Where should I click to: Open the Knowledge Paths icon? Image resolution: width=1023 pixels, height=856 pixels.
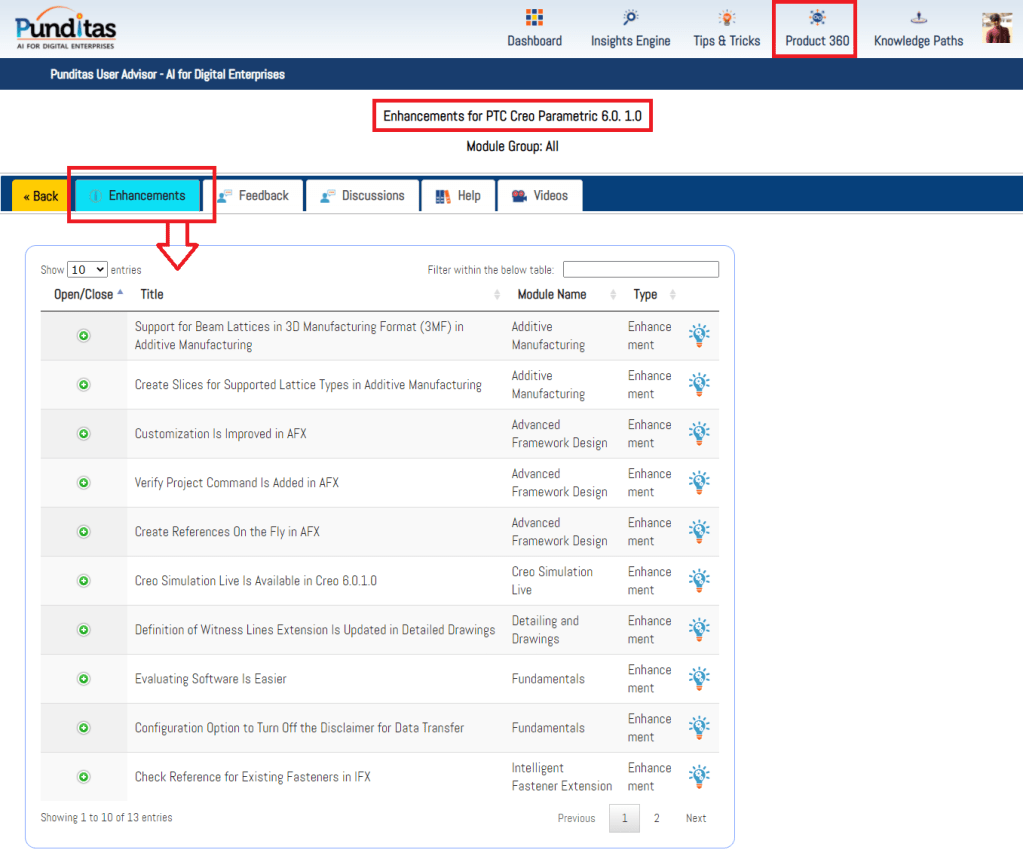918,19
